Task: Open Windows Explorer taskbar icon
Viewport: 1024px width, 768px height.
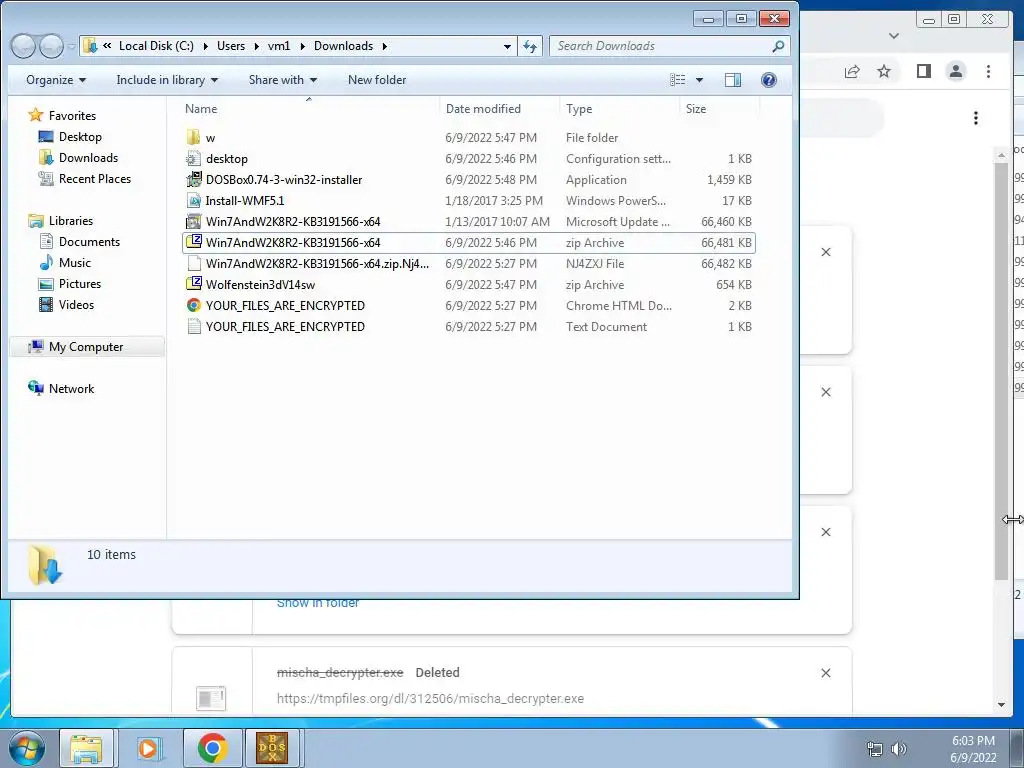Action: pyautogui.click(x=86, y=748)
